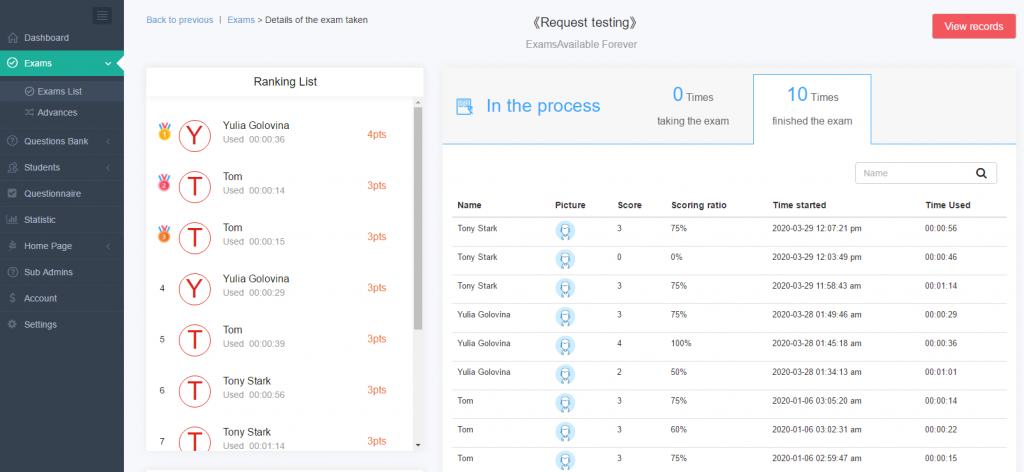Switch to the taking the exam tab
The height and width of the screenshot is (472, 1024).
[692, 108]
